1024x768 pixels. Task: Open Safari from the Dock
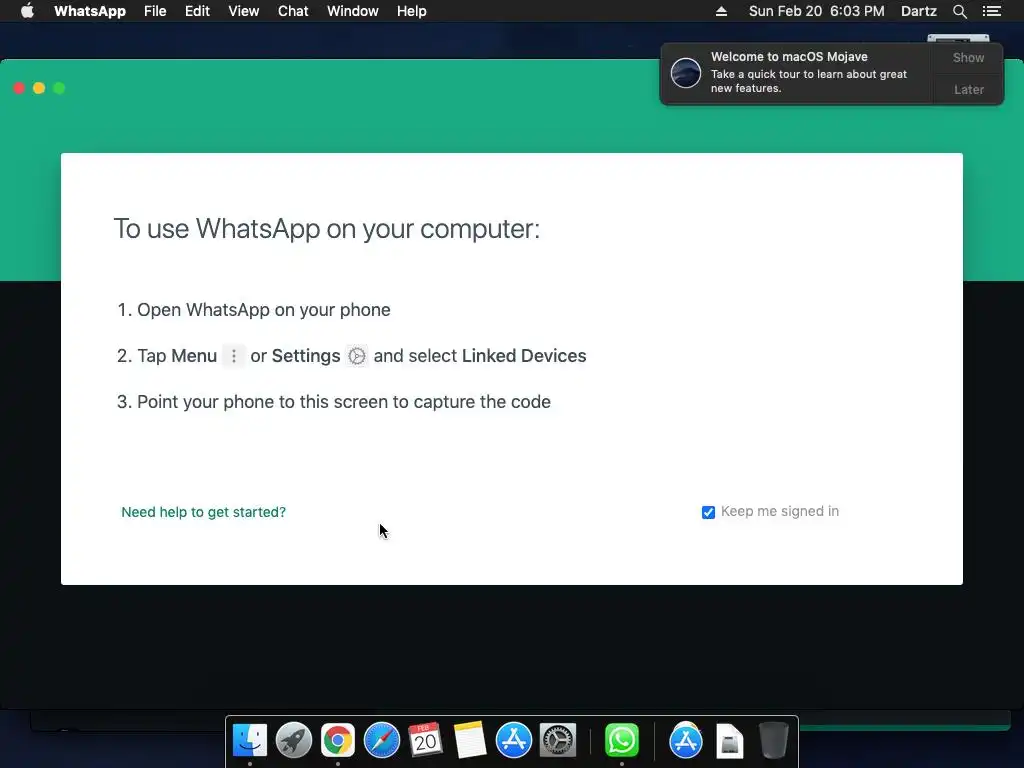click(381, 741)
